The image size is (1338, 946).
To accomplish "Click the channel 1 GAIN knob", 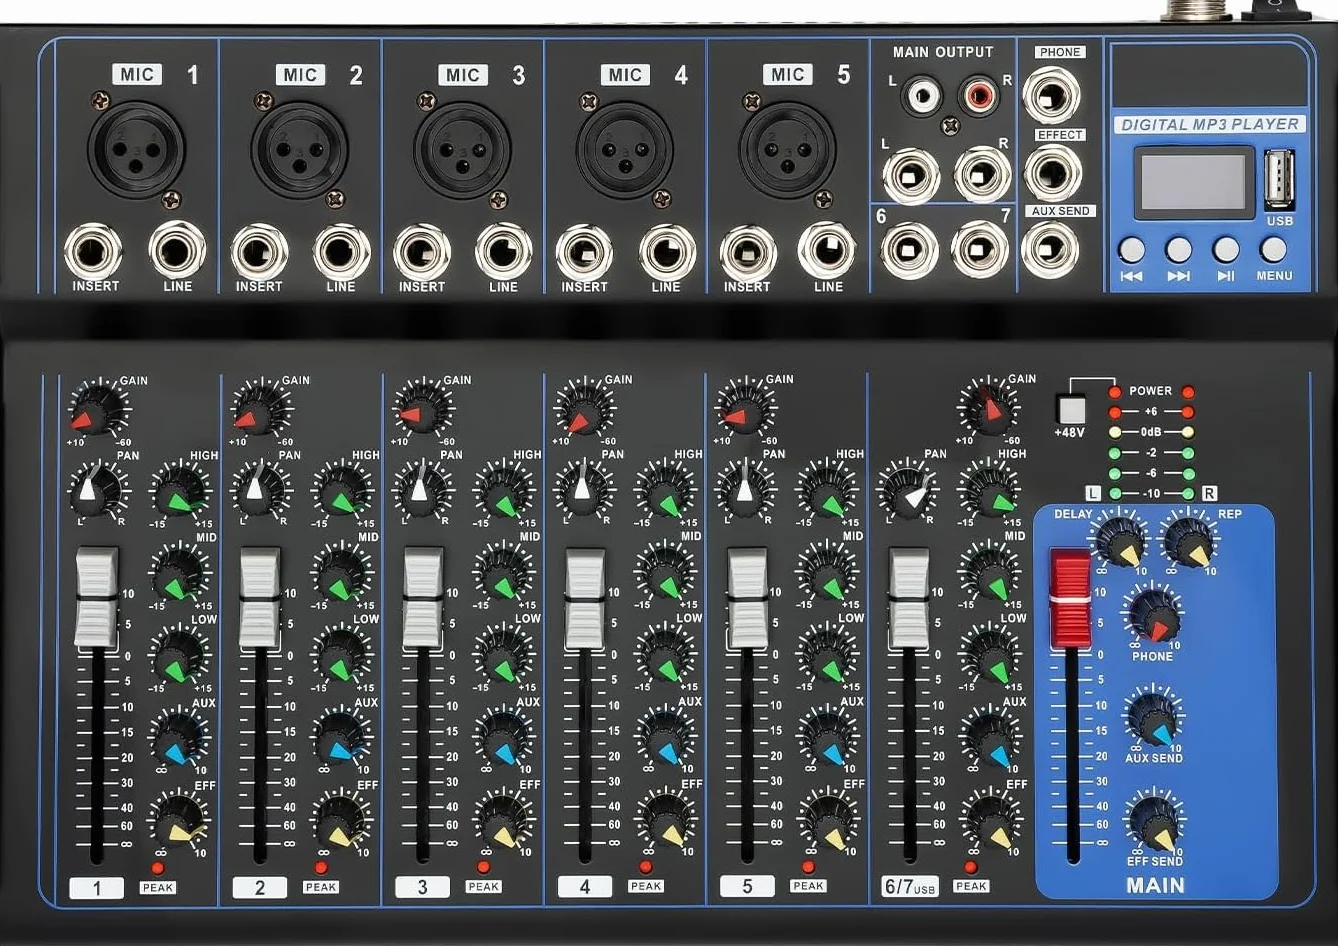I will pyautogui.click(x=99, y=408).
